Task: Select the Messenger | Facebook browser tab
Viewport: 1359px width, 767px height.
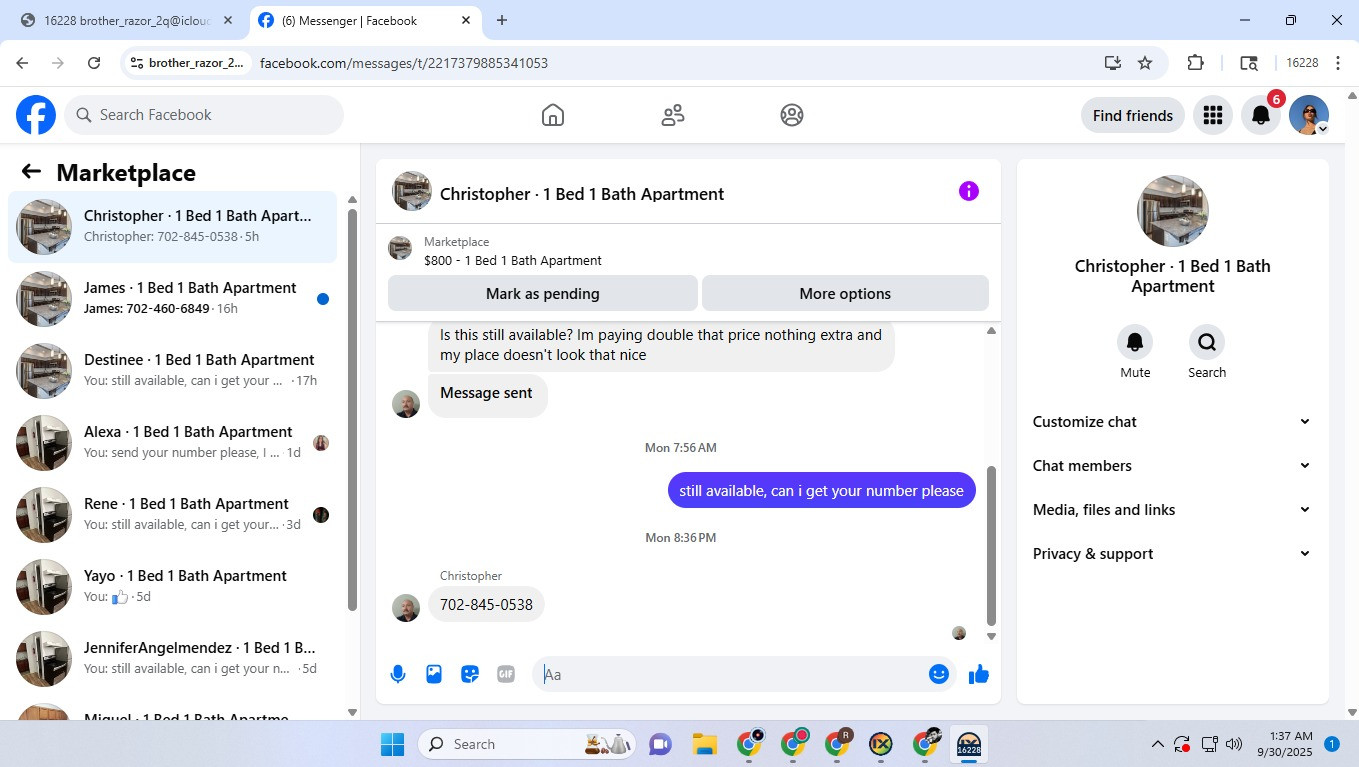Action: (365, 20)
